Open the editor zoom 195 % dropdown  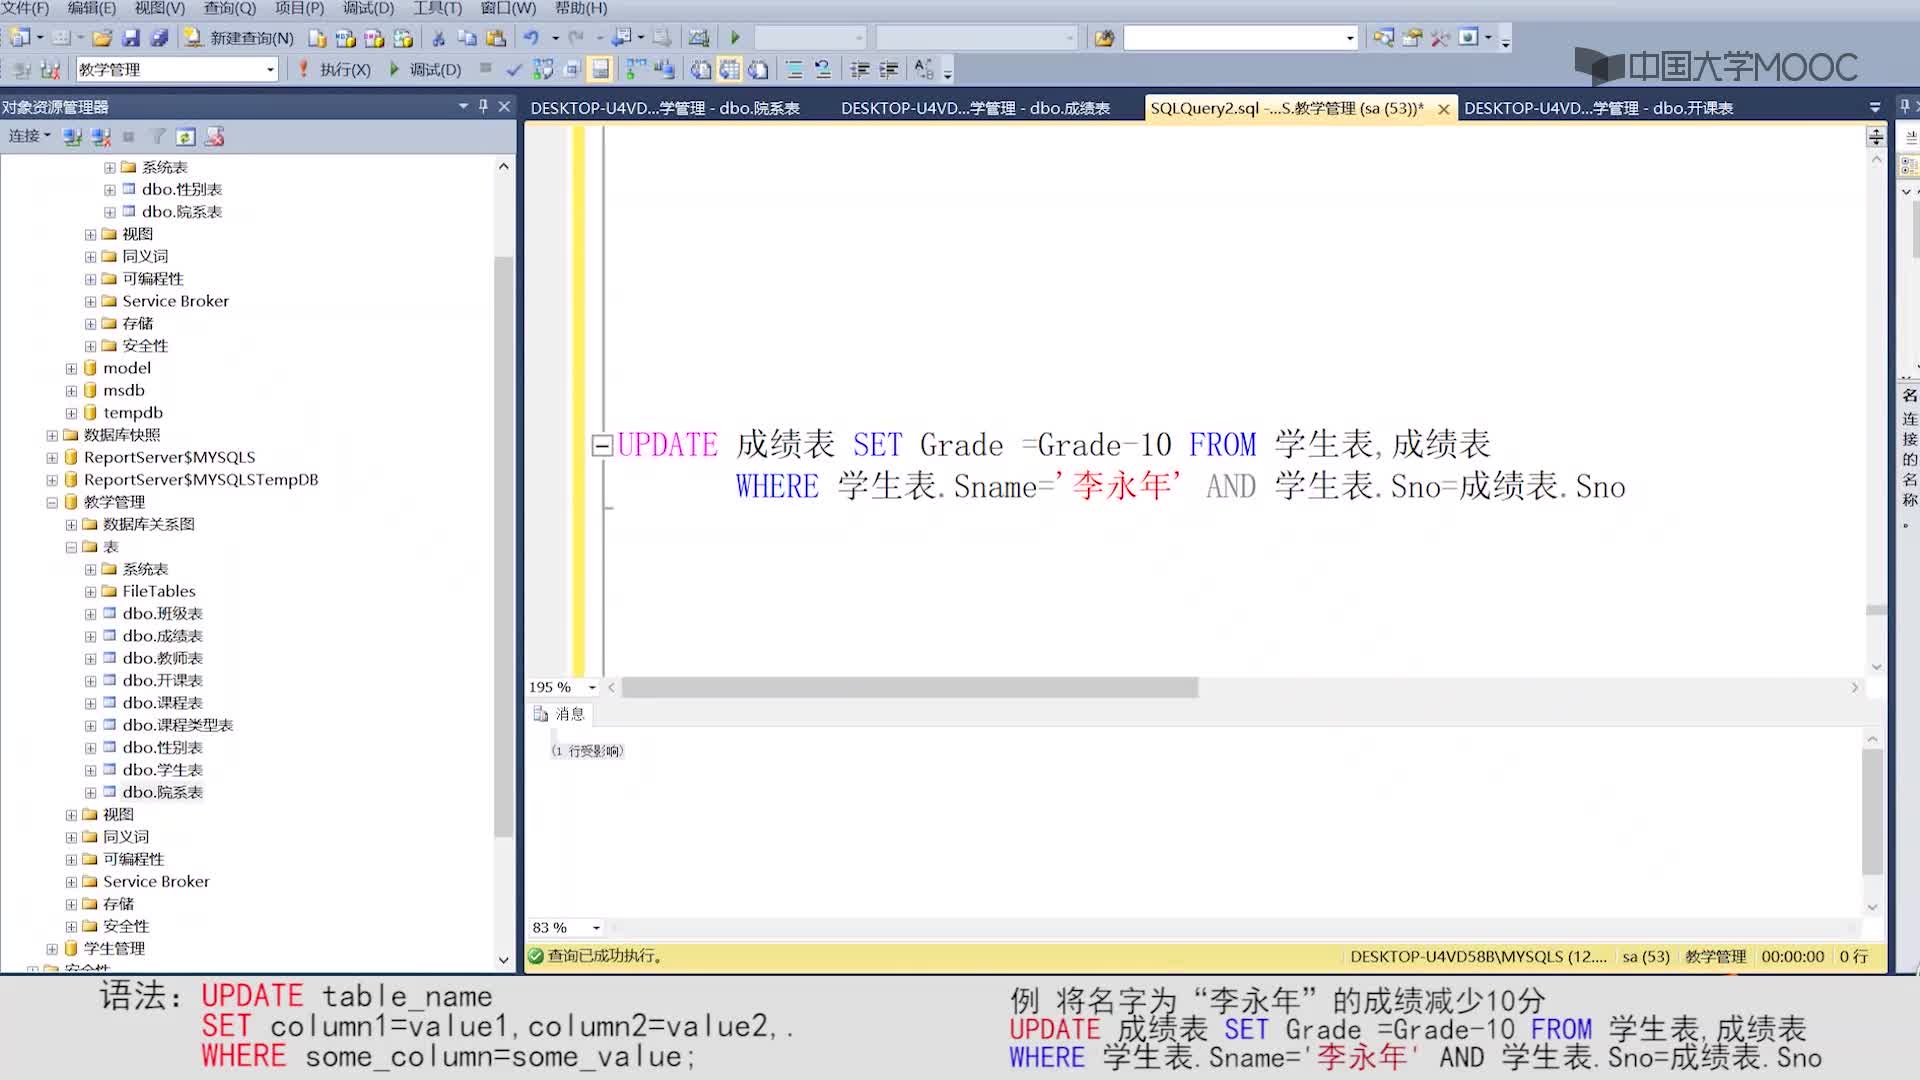(592, 687)
